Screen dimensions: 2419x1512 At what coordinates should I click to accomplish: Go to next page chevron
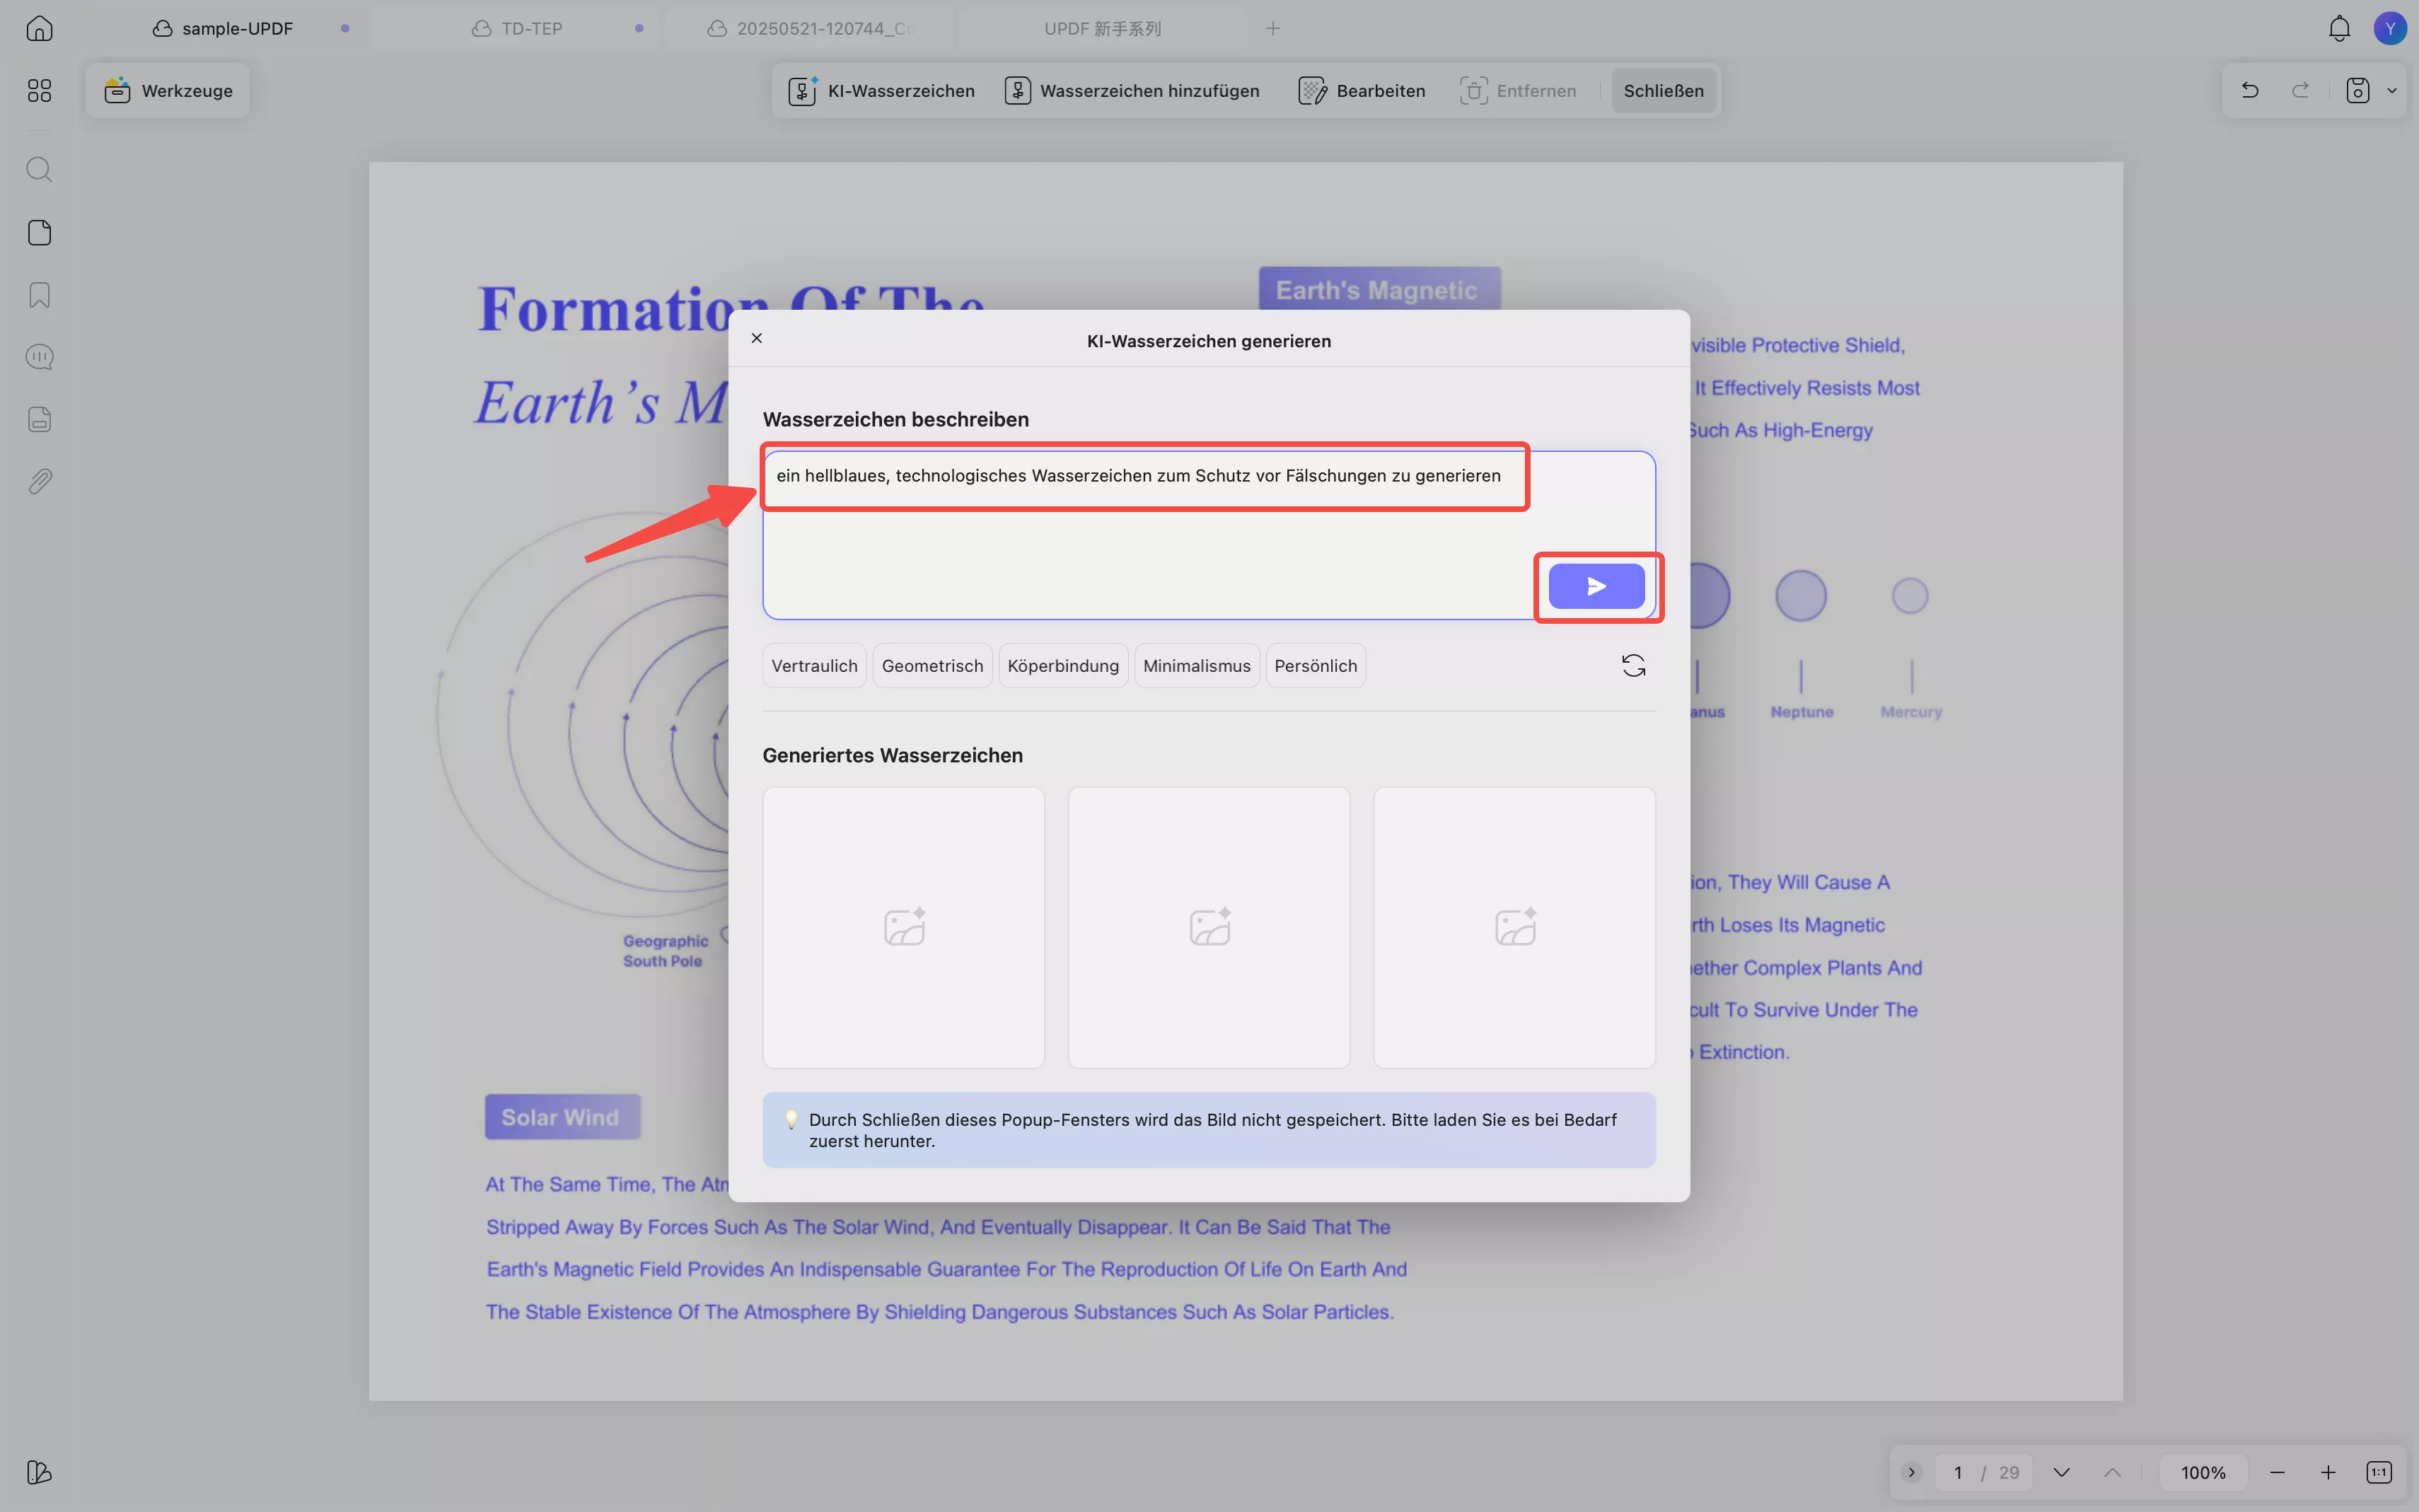(2061, 1472)
